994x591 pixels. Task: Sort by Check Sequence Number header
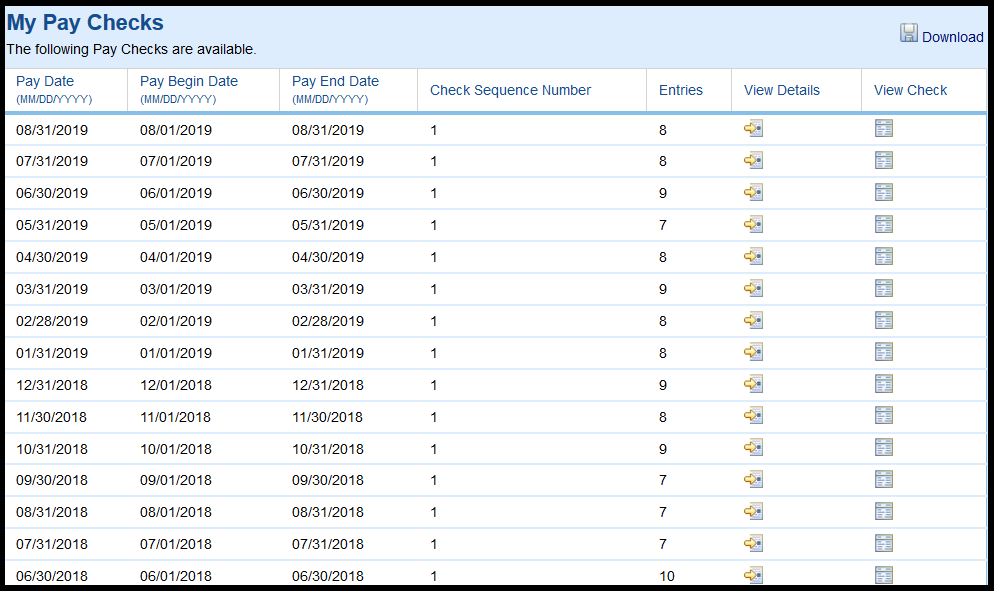tap(510, 90)
